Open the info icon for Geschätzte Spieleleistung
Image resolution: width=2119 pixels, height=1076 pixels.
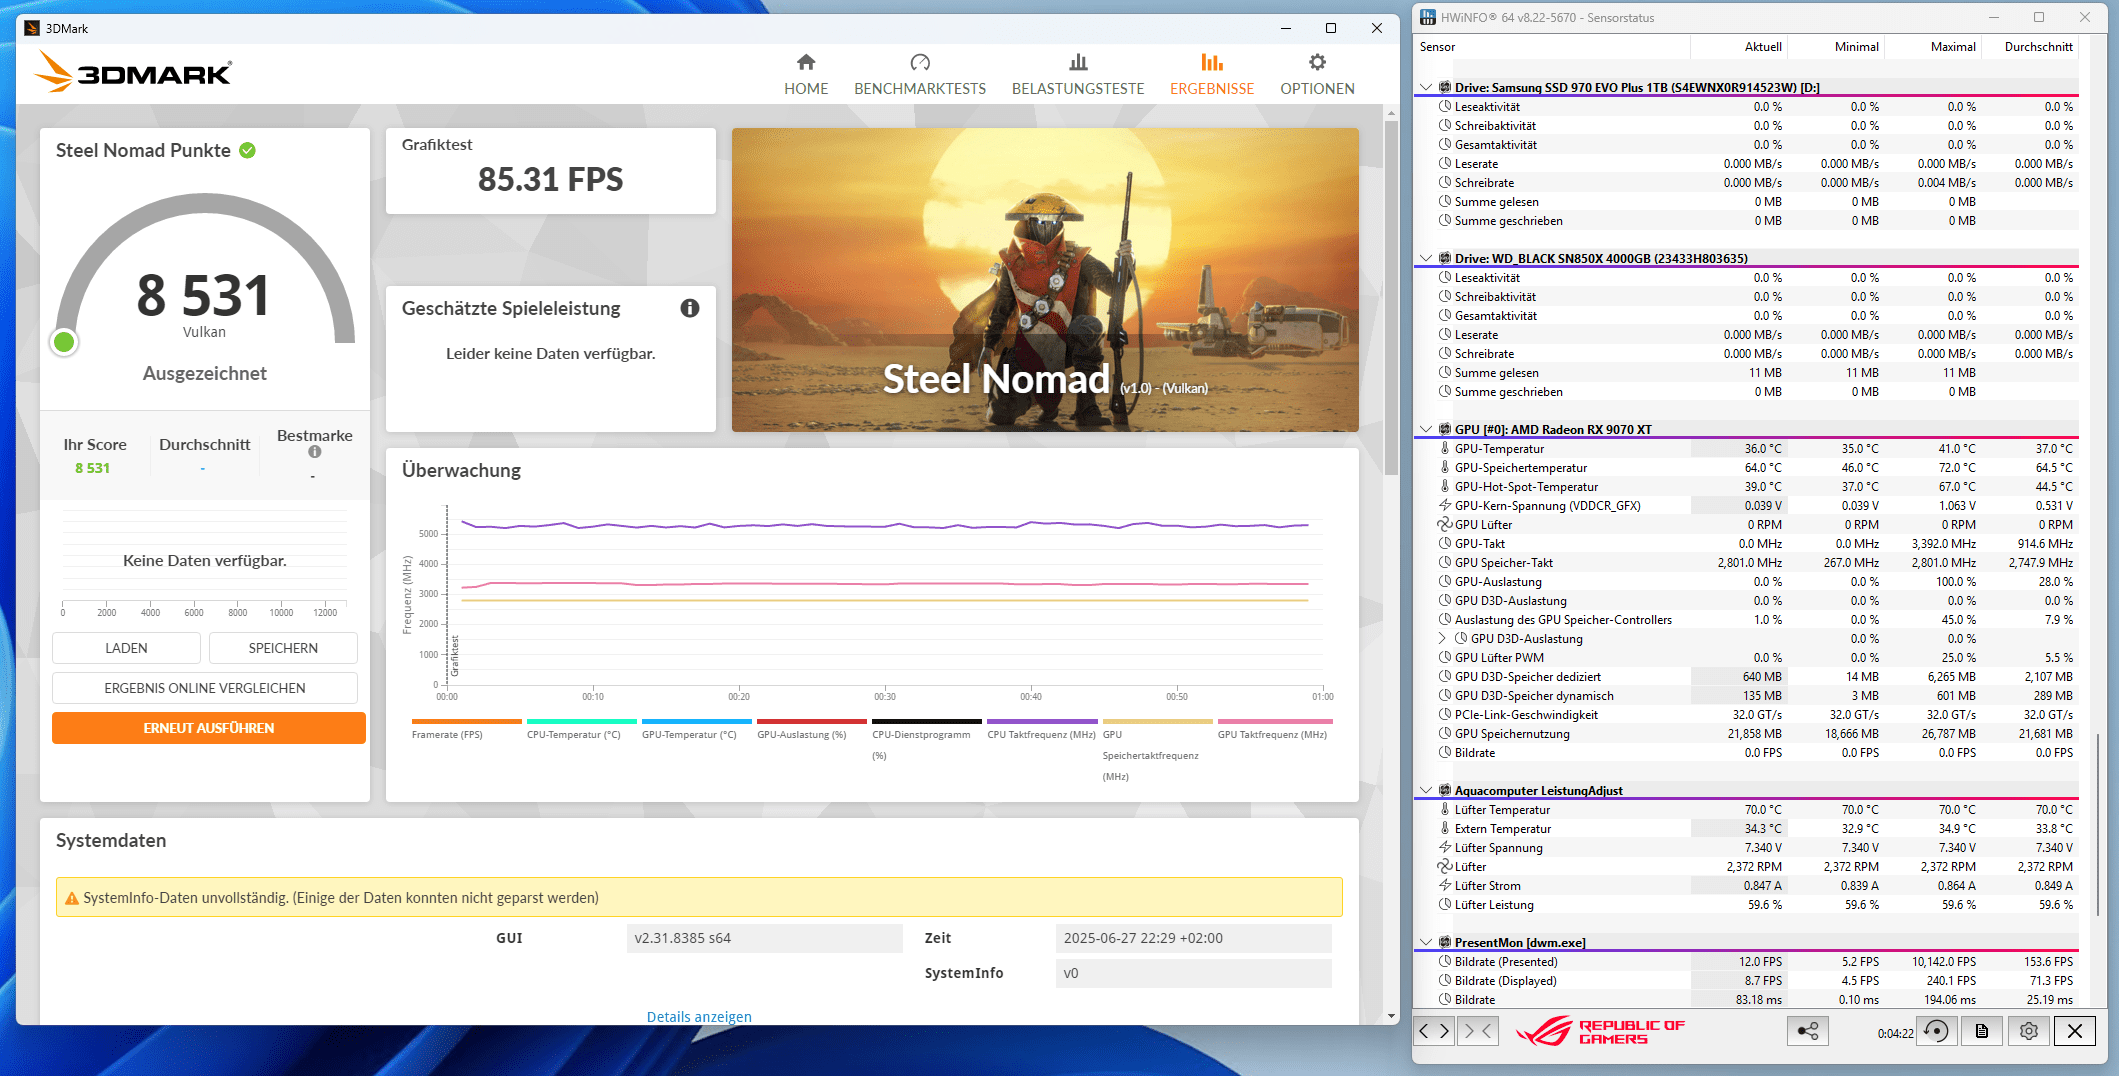coord(690,308)
